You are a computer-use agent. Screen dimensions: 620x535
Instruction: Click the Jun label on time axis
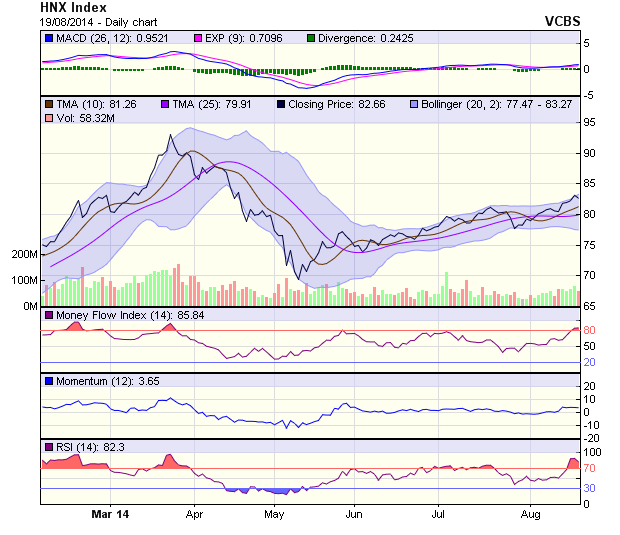353,514
